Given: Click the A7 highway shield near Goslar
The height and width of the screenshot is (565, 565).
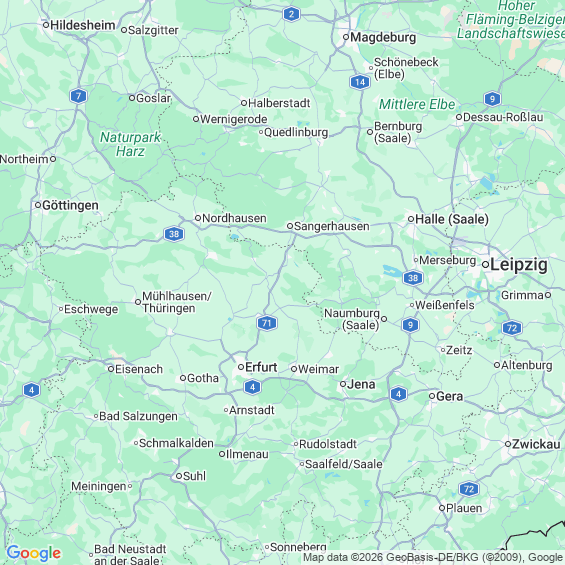Looking at the screenshot, I should click(x=78, y=96).
